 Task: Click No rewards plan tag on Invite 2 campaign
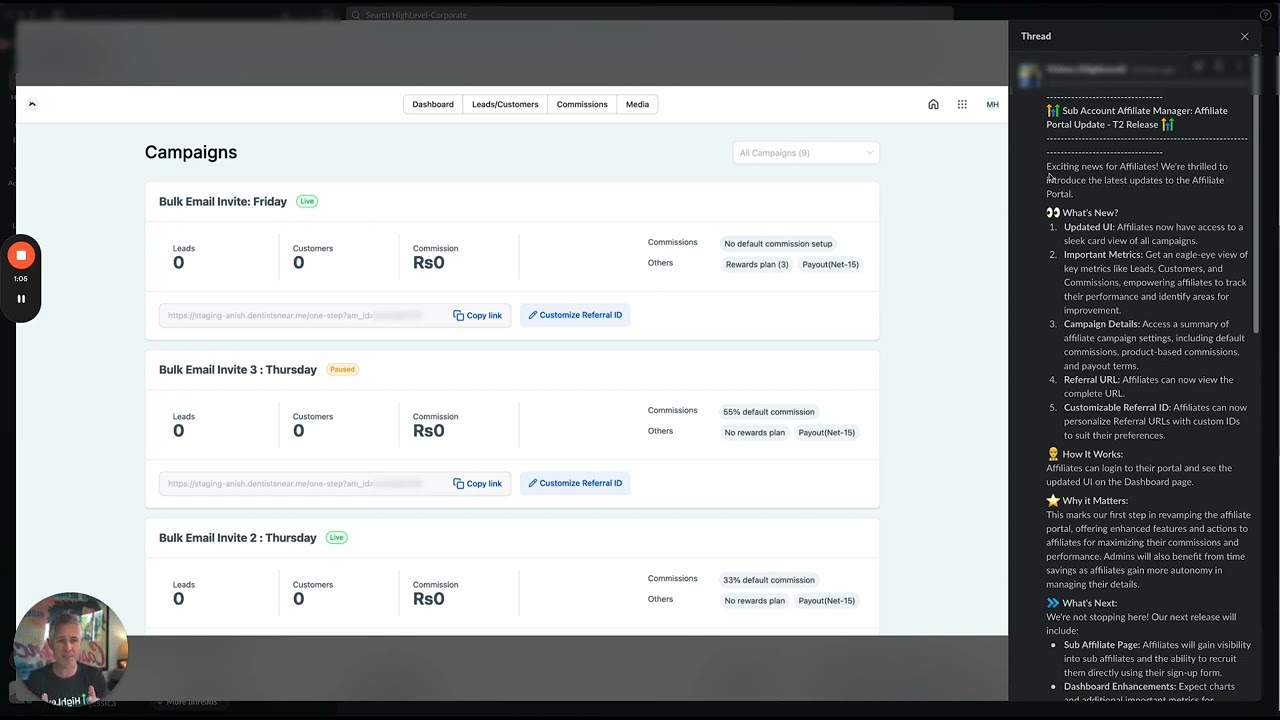click(x=754, y=600)
